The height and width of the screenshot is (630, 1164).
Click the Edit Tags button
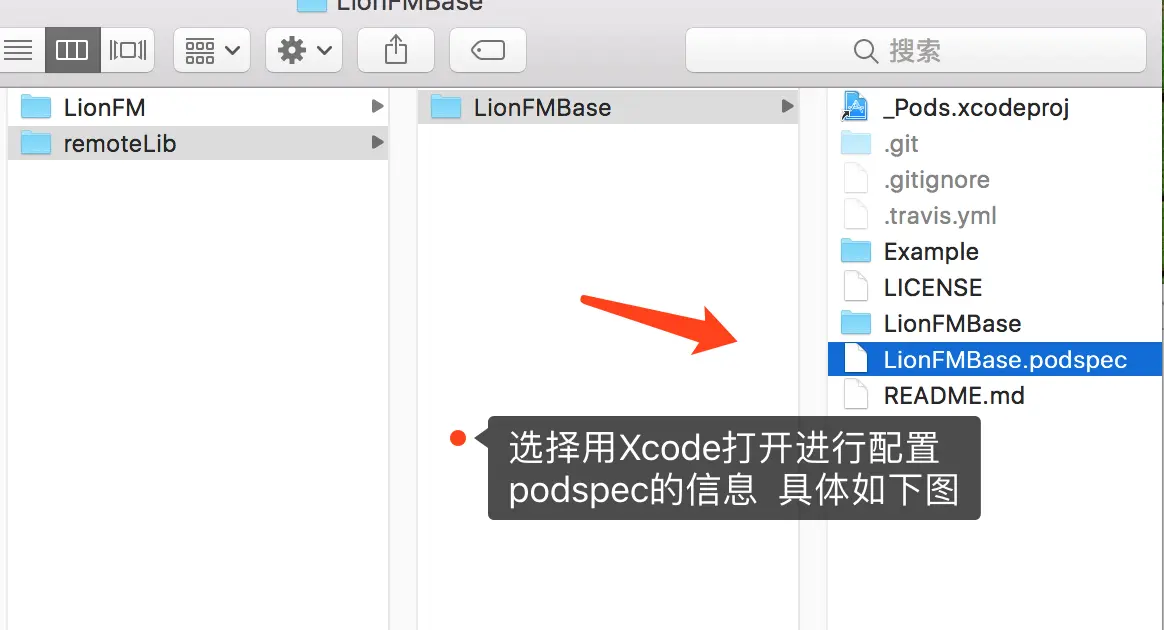coord(488,50)
